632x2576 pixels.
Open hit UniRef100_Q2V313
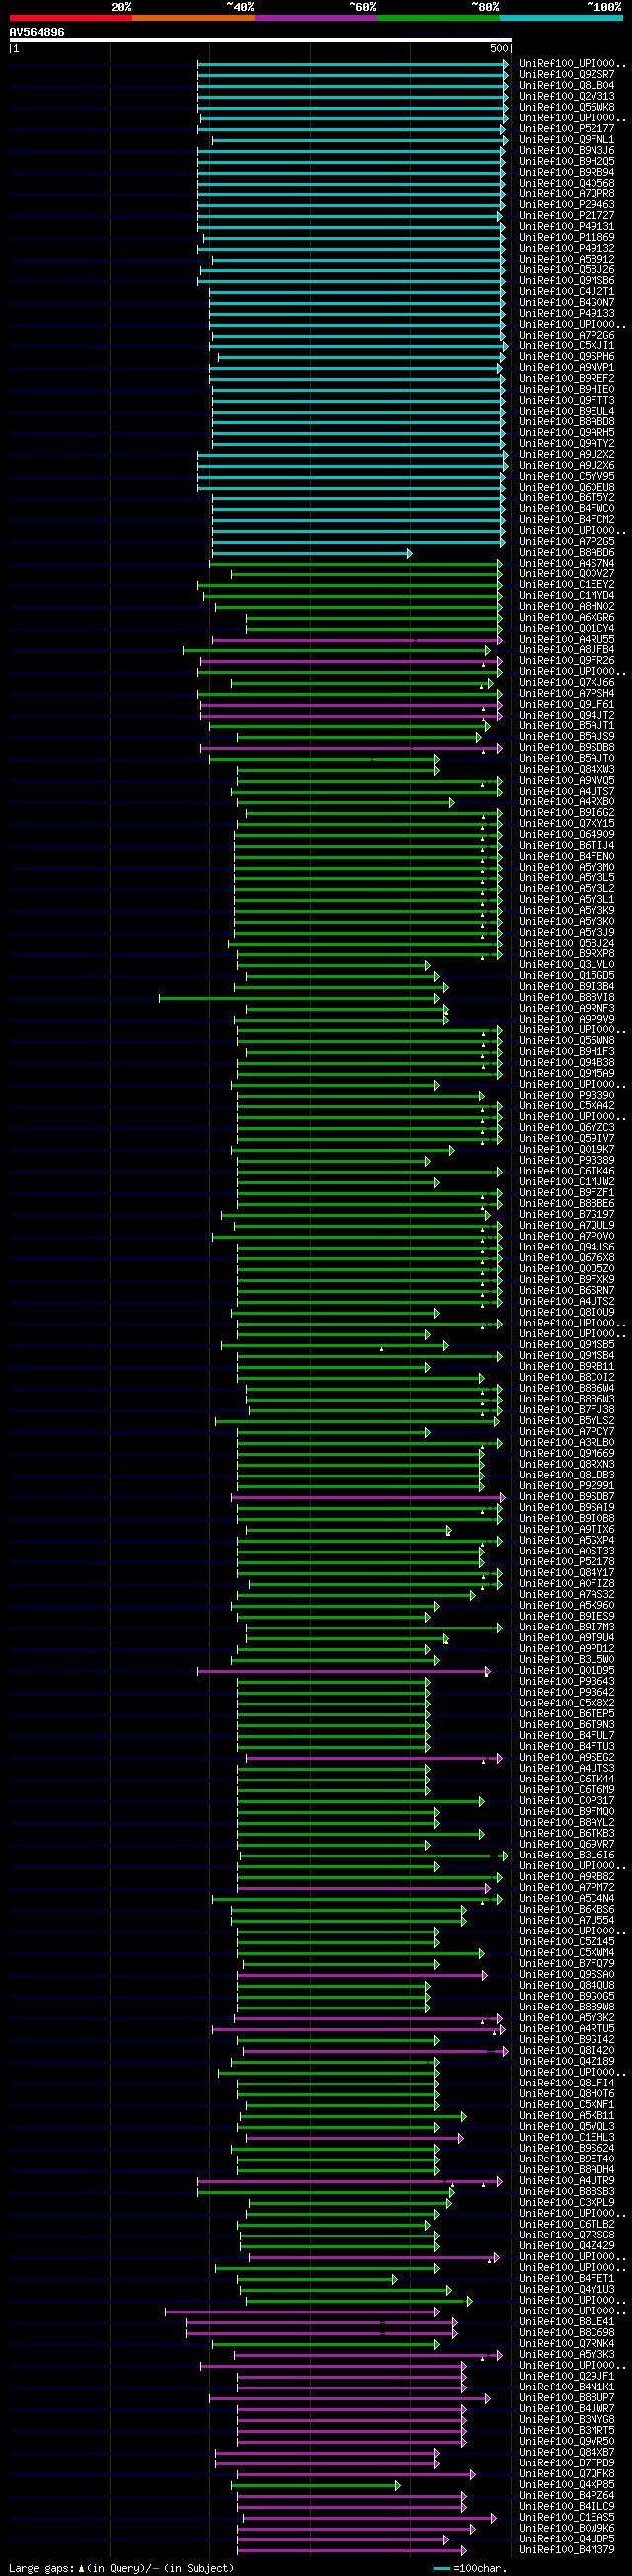[567, 96]
